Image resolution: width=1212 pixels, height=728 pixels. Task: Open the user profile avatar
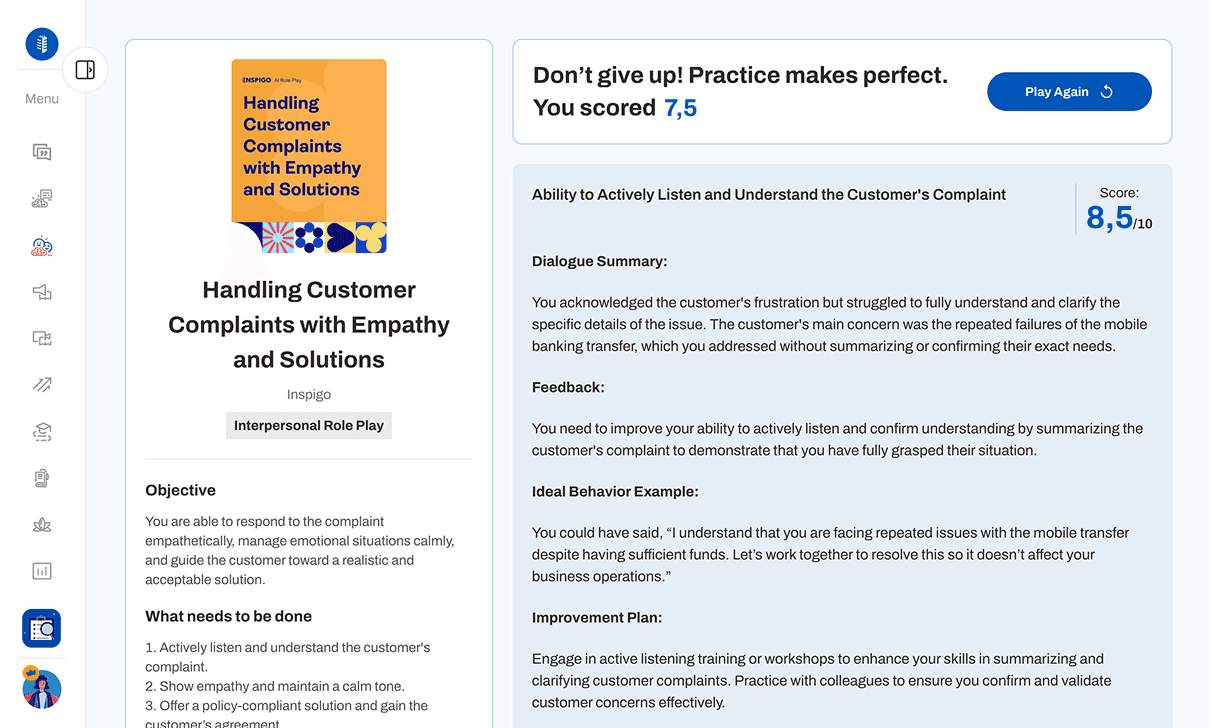tap(42, 689)
